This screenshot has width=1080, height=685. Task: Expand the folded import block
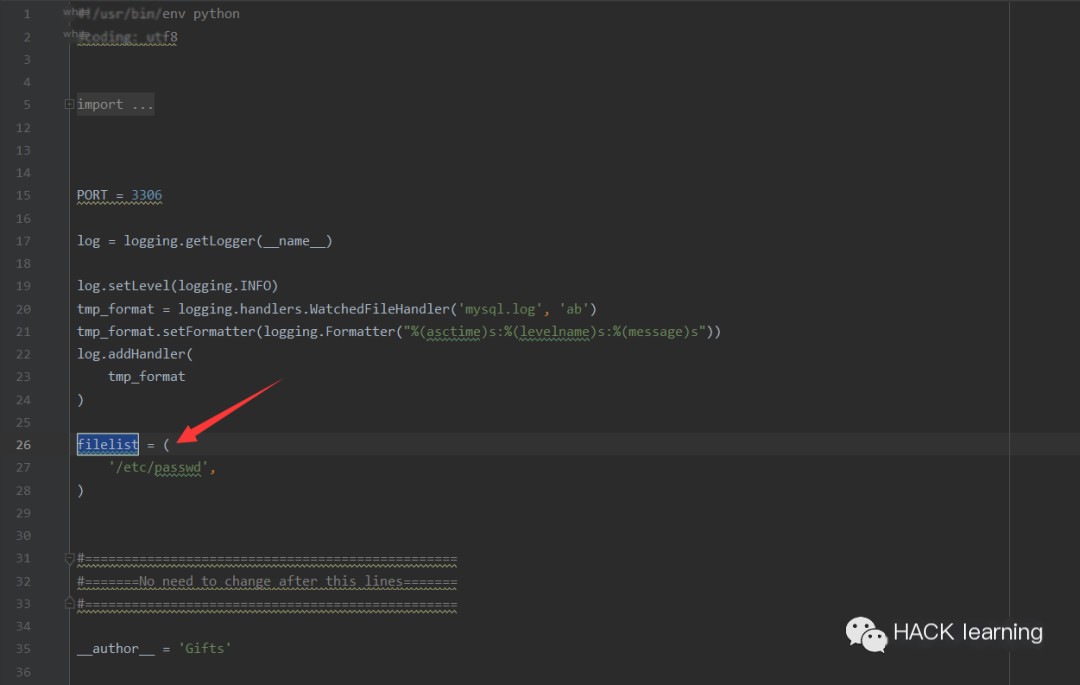(x=69, y=105)
